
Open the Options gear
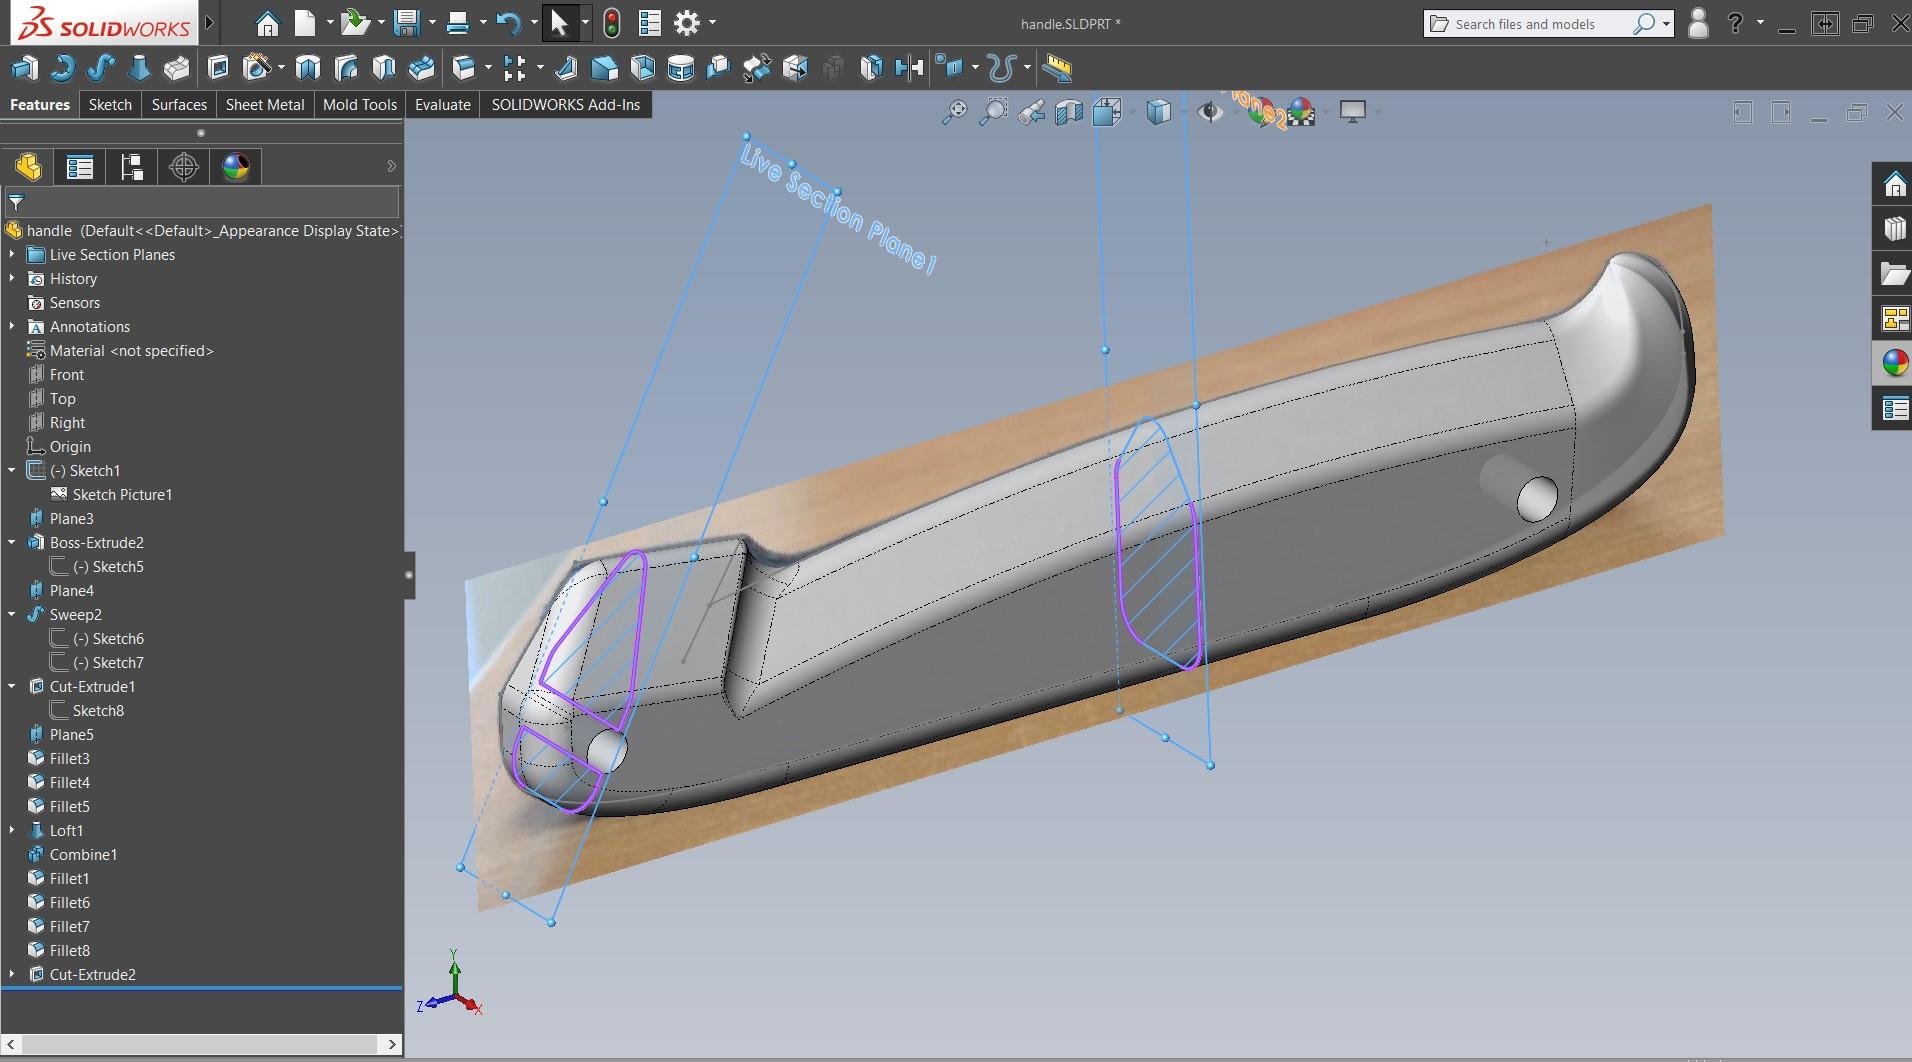pyautogui.click(x=687, y=23)
